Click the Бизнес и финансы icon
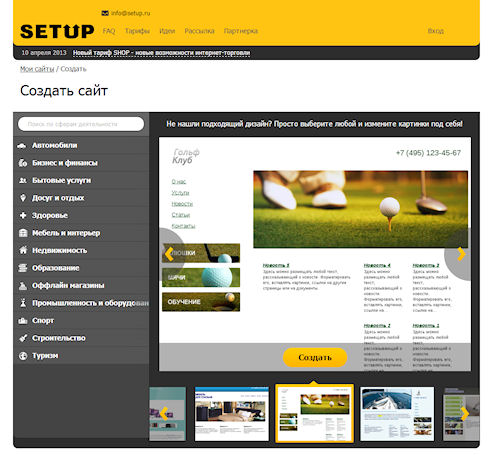The image size is (490, 455). (x=23, y=163)
